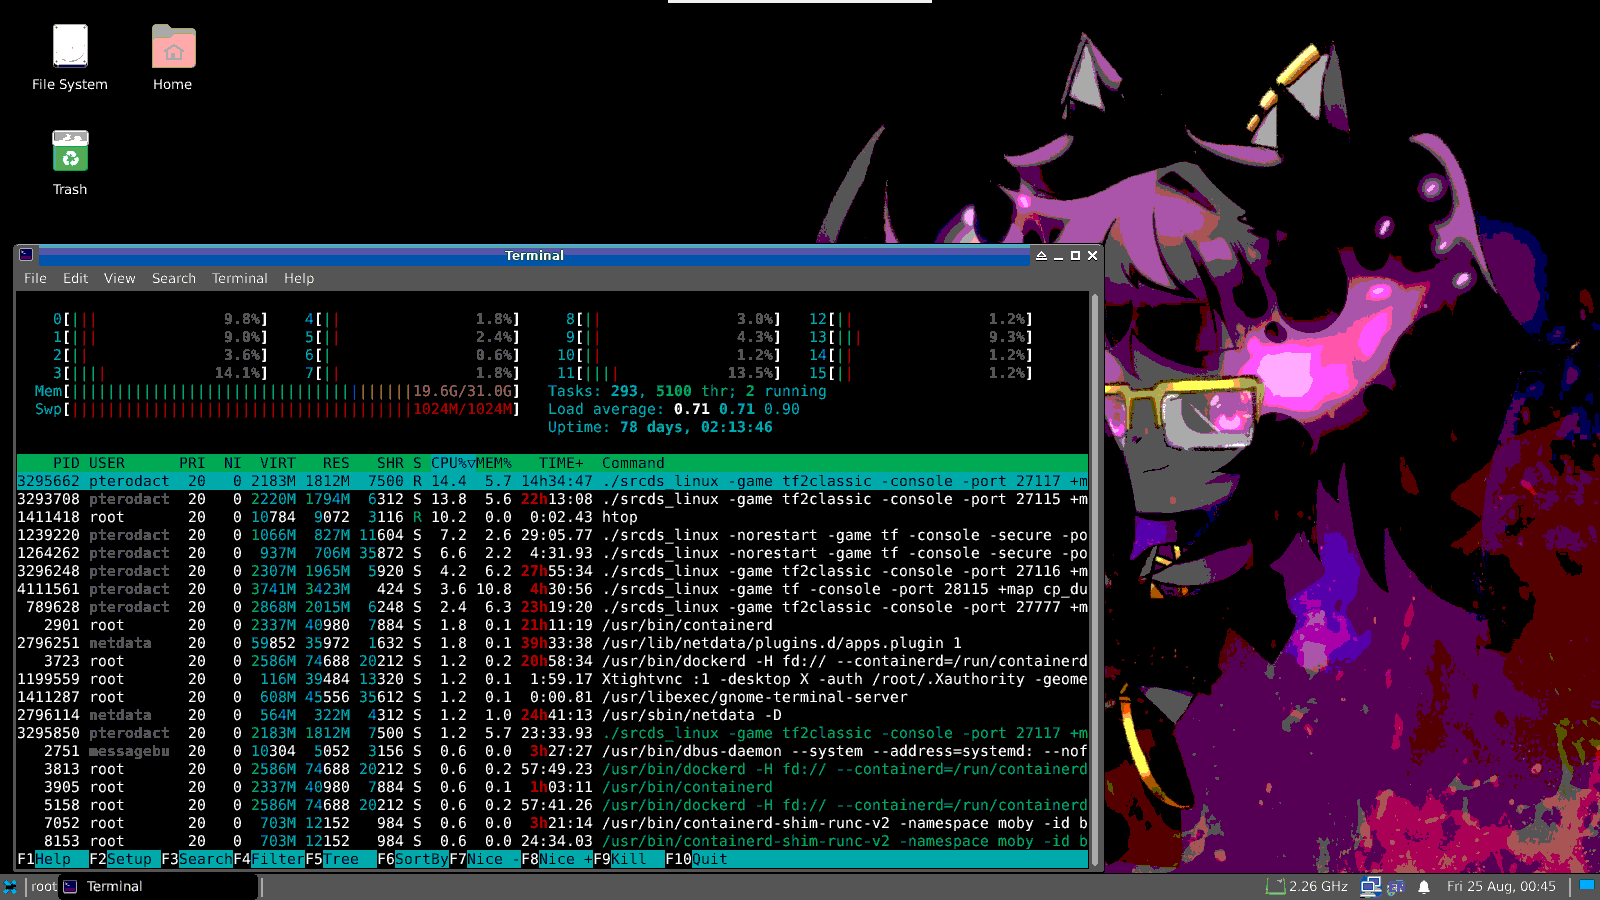
Task: Open the View menu in Terminal
Action: pyautogui.click(x=119, y=278)
